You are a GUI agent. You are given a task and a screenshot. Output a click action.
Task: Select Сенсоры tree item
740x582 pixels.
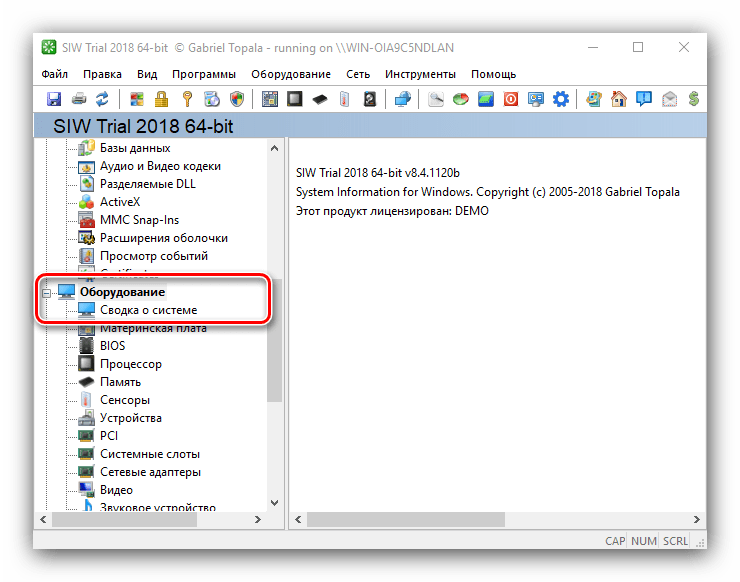(x=125, y=400)
